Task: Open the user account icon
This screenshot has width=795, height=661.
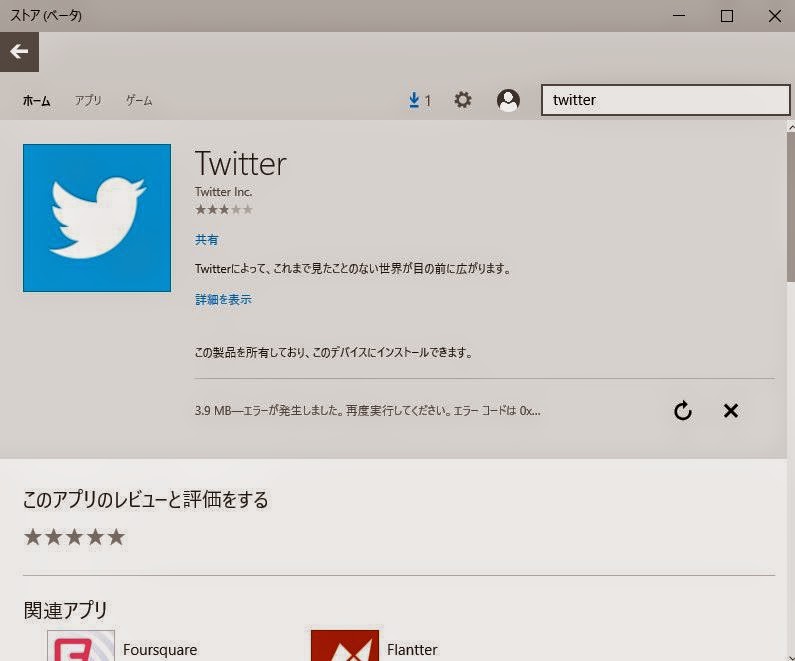Action: pos(508,100)
